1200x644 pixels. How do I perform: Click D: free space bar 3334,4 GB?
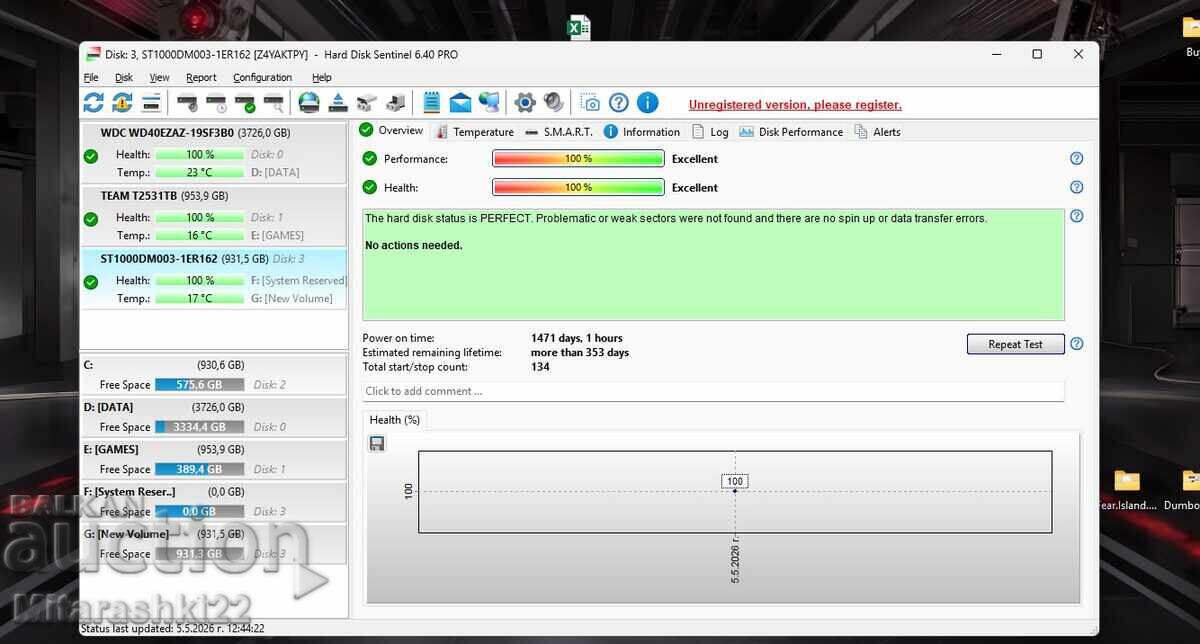pos(199,426)
